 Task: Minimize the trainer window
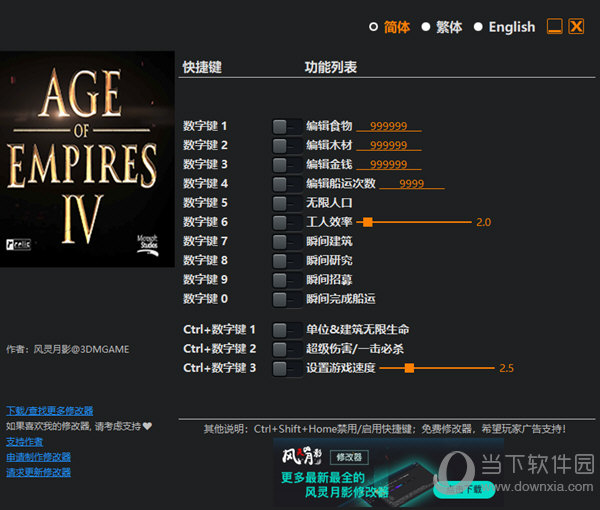point(554,26)
